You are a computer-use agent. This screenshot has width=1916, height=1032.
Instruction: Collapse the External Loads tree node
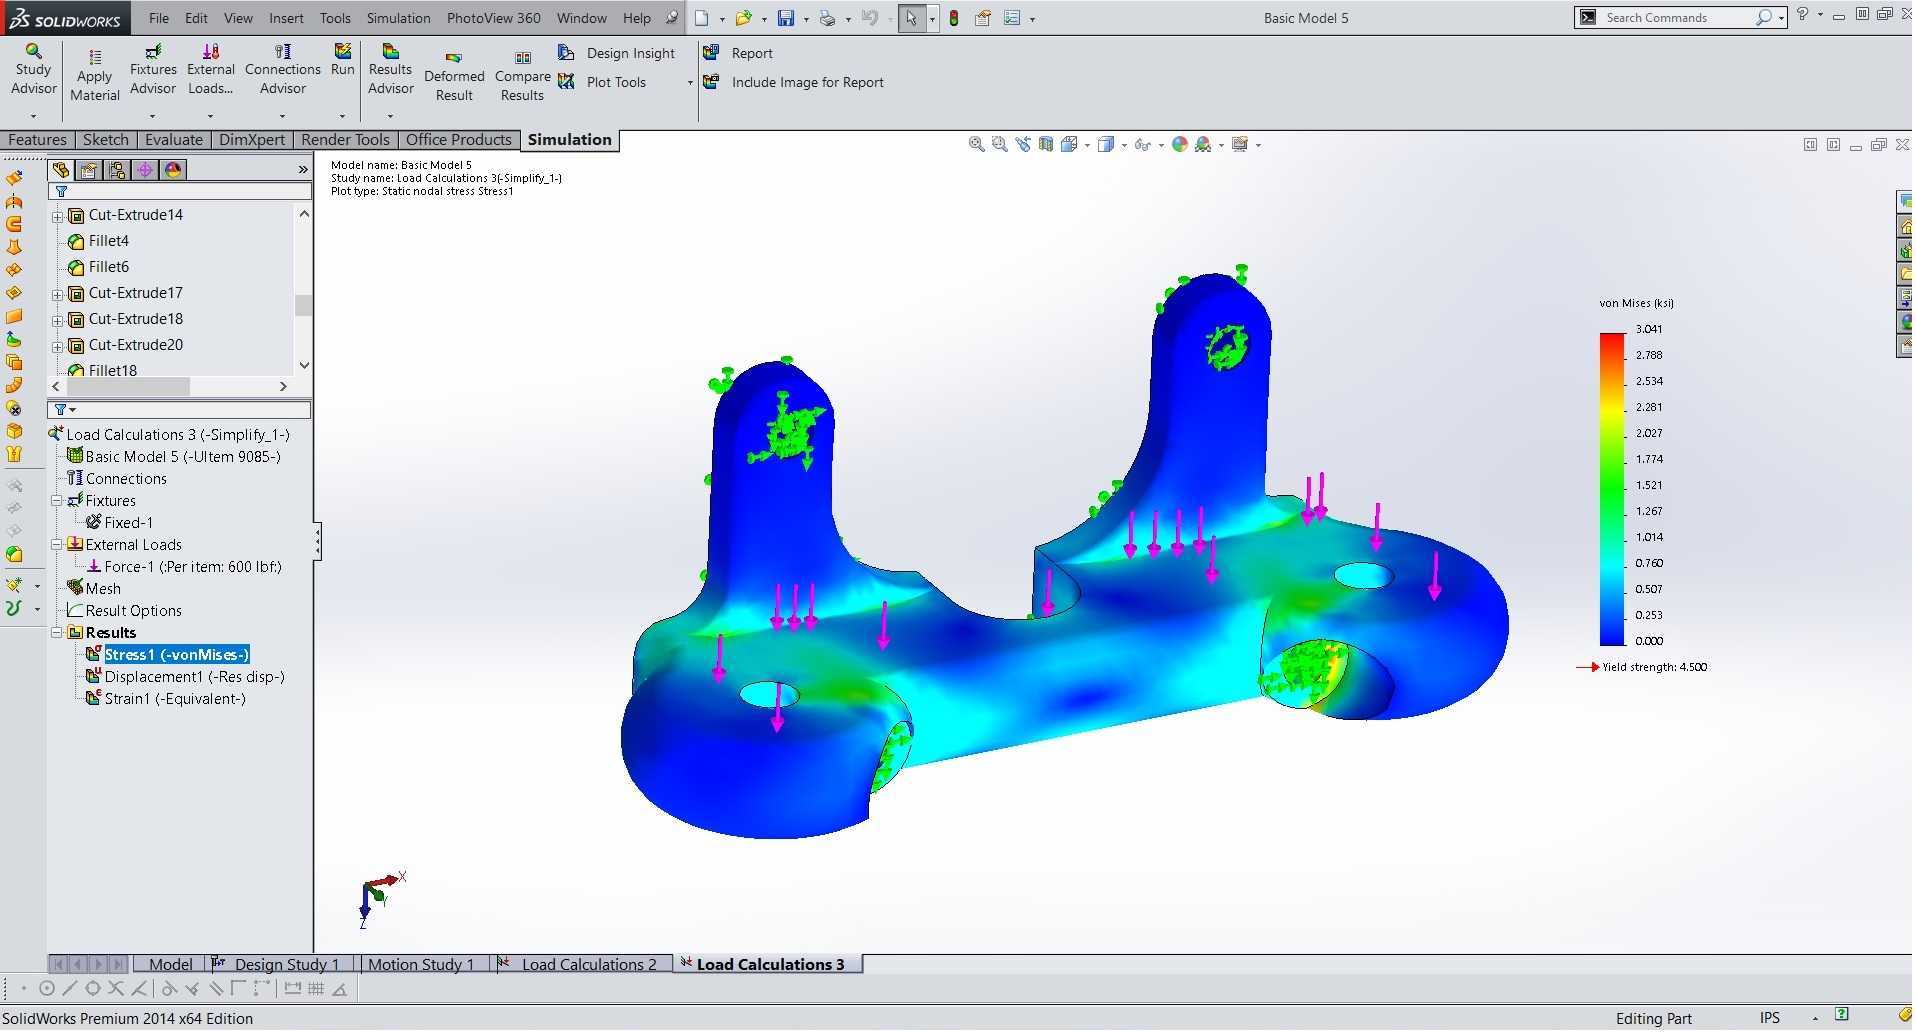click(57, 546)
